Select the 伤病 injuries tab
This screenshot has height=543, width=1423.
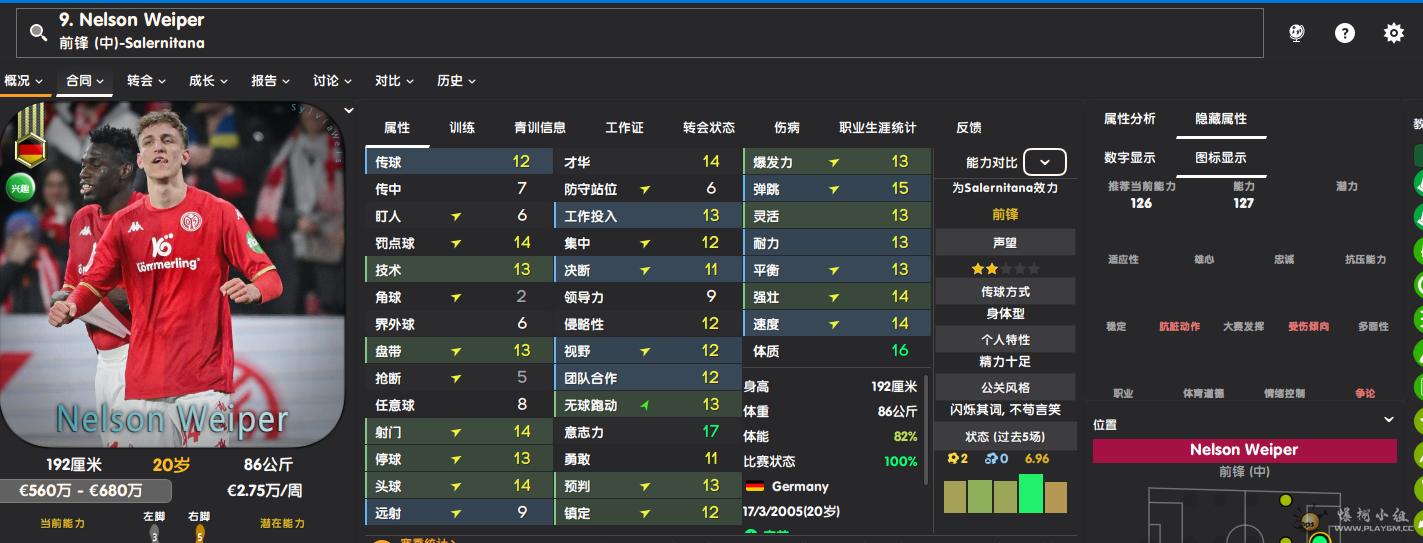[787, 128]
